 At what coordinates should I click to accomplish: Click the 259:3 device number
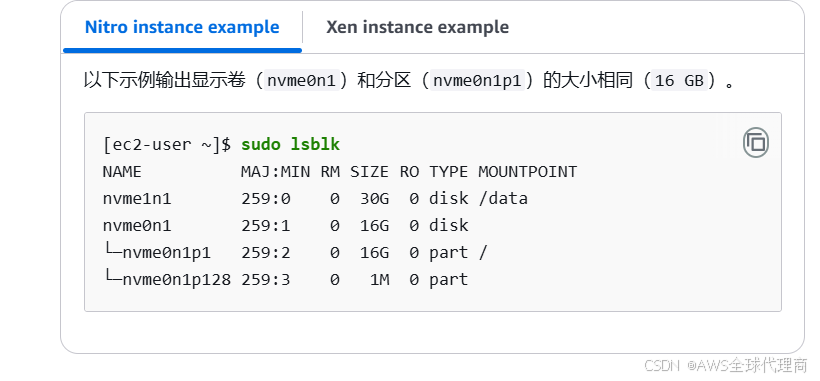(x=266, y=280)
